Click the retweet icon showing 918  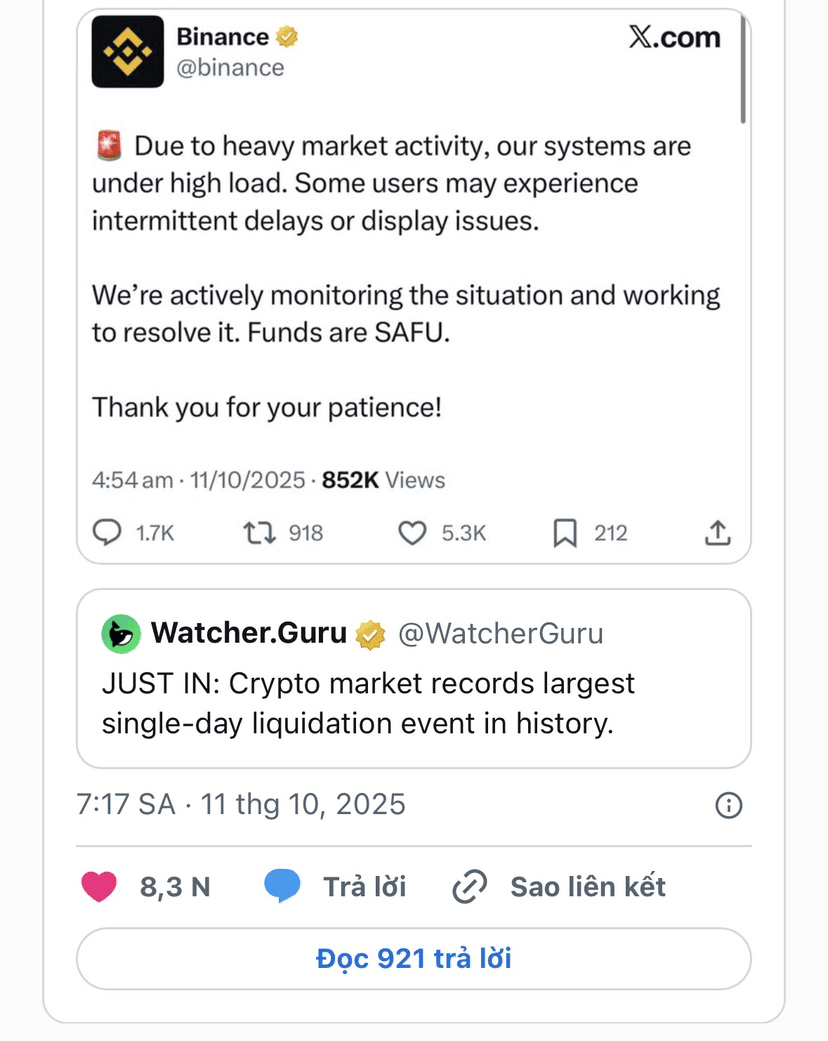click(259, 533)
